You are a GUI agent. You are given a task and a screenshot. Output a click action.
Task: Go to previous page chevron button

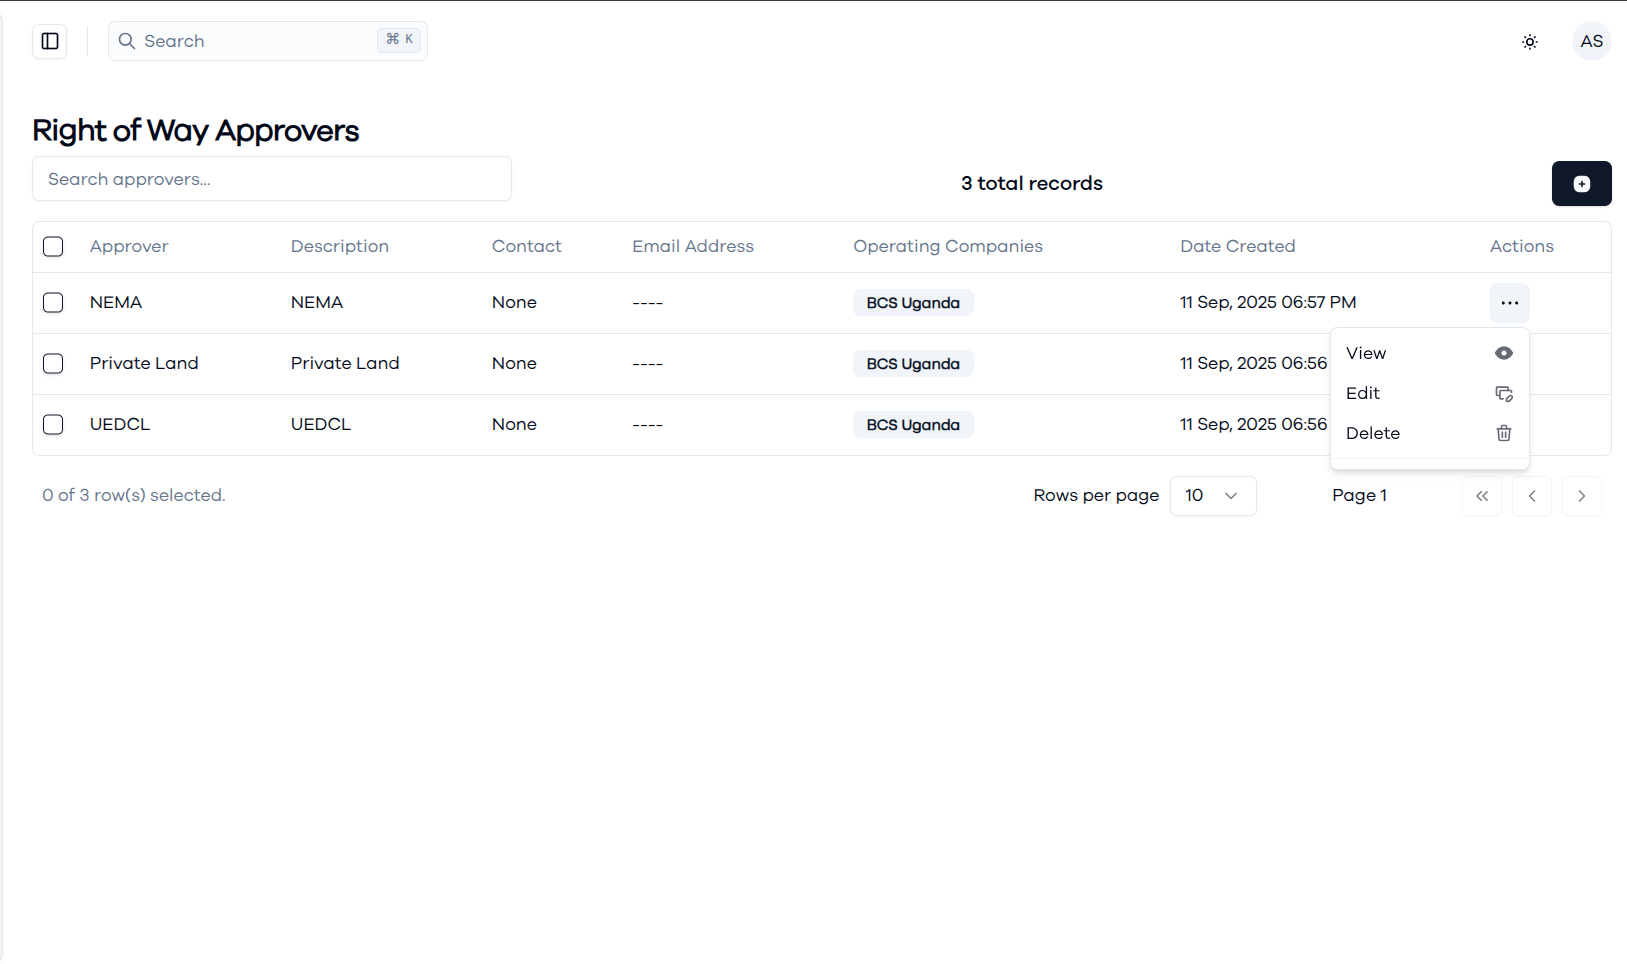point(1532,496)
